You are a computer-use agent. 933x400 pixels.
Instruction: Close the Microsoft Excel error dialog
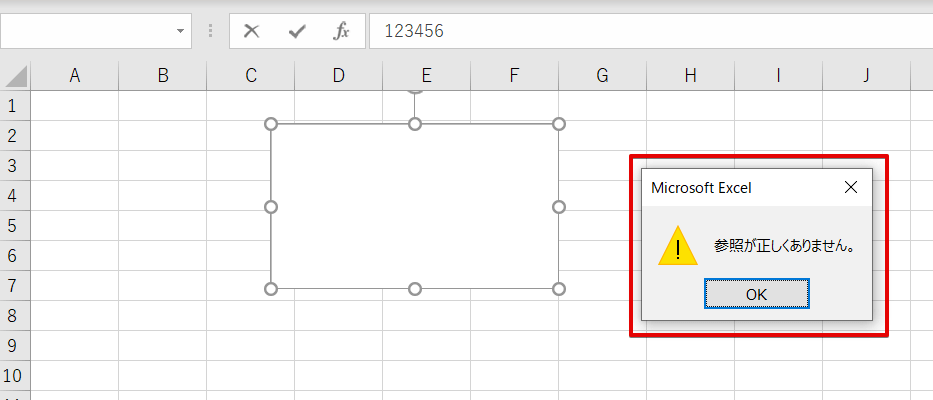coord(850,187)
